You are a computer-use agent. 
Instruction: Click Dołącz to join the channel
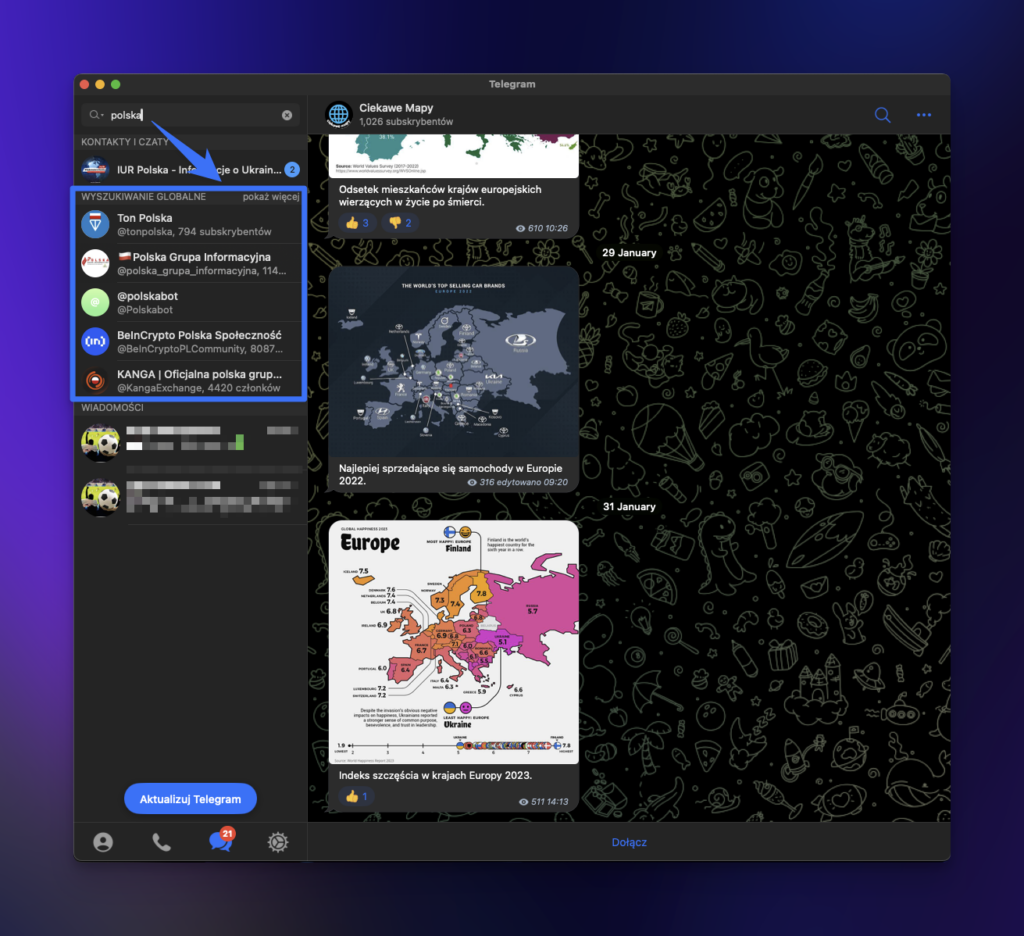pos(629,842)
